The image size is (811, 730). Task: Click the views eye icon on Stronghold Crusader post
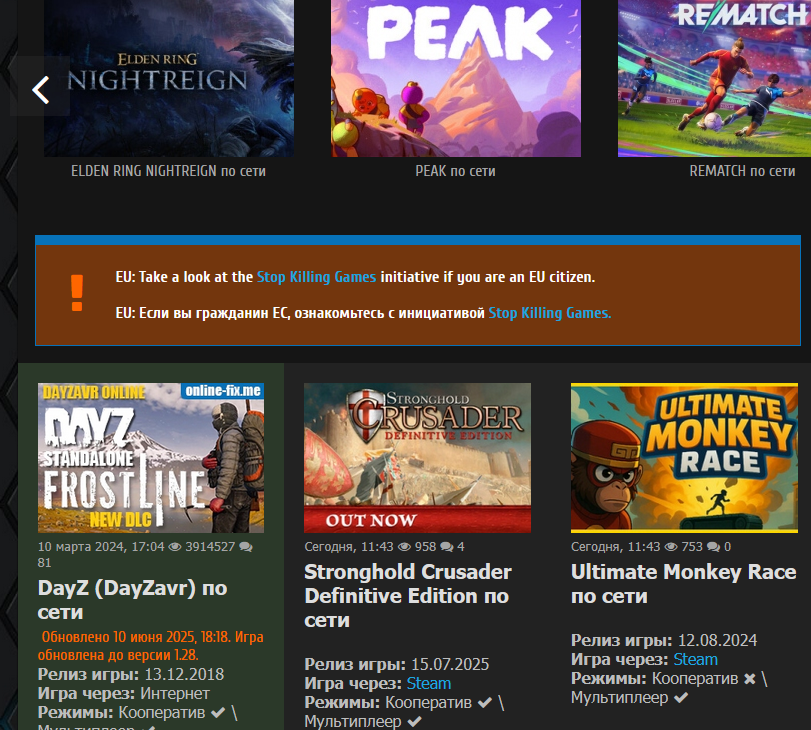coord(404,547)
